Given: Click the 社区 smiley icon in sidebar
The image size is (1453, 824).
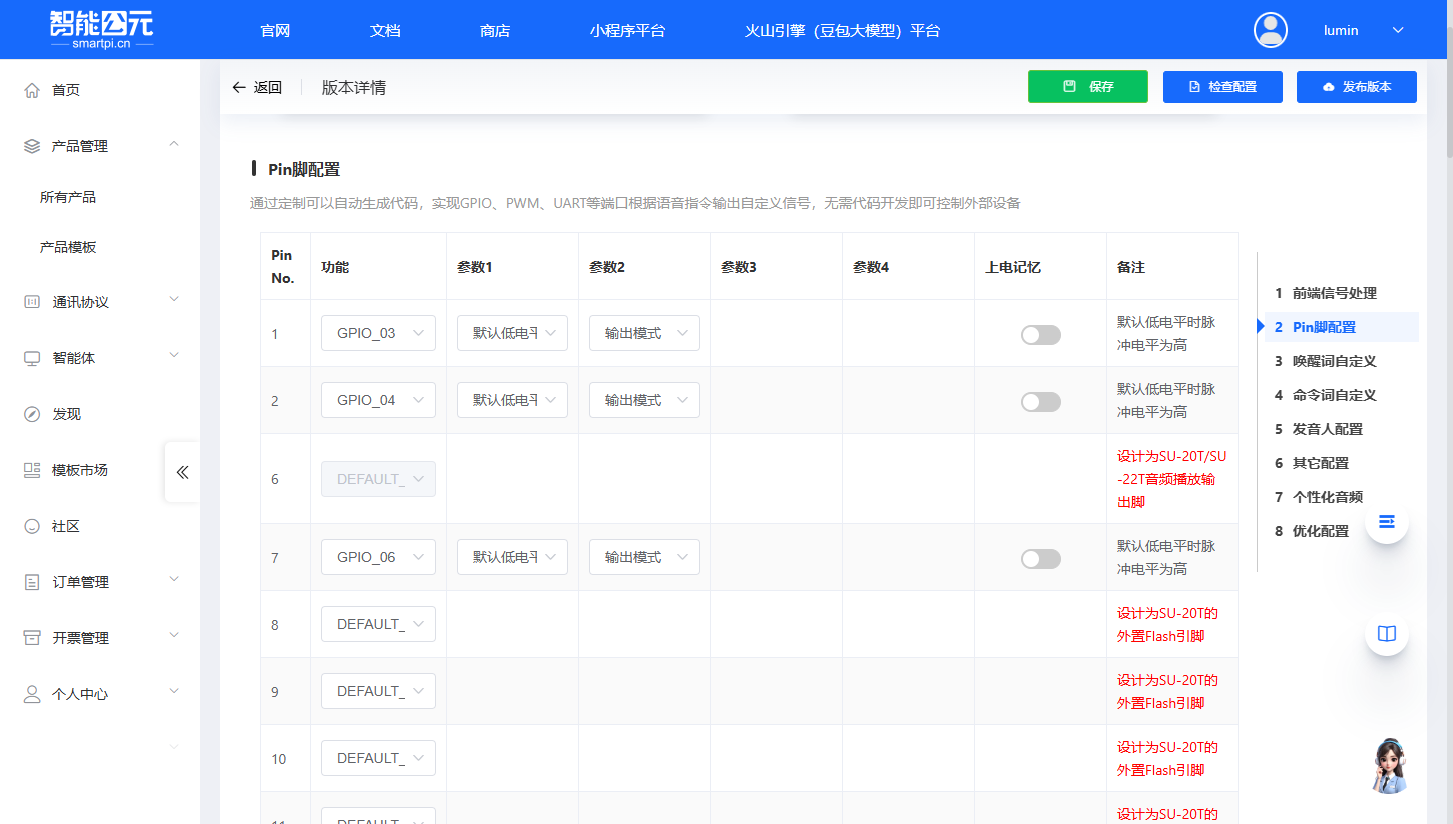Looking at the screenshot, I should [x=32, y=526].
